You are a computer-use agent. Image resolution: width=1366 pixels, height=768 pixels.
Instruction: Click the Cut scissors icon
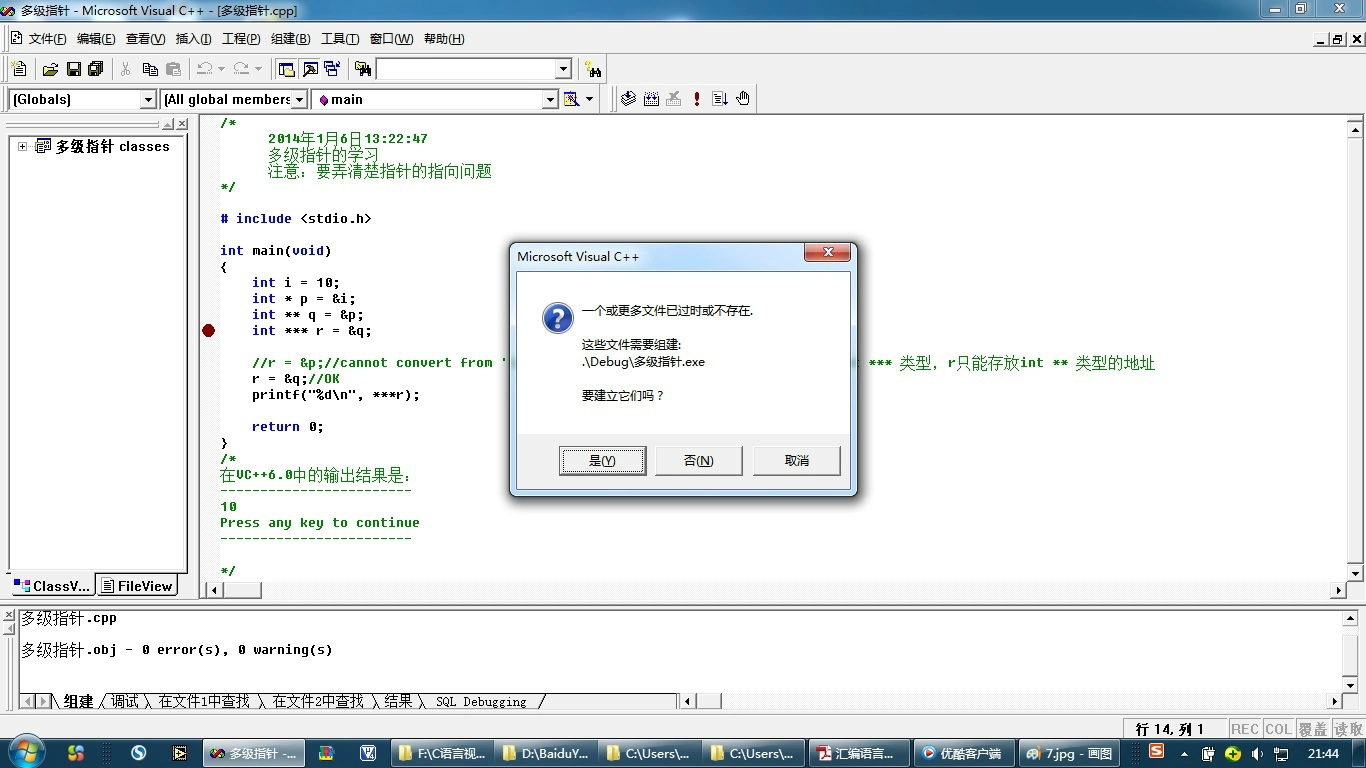(126, 69)
